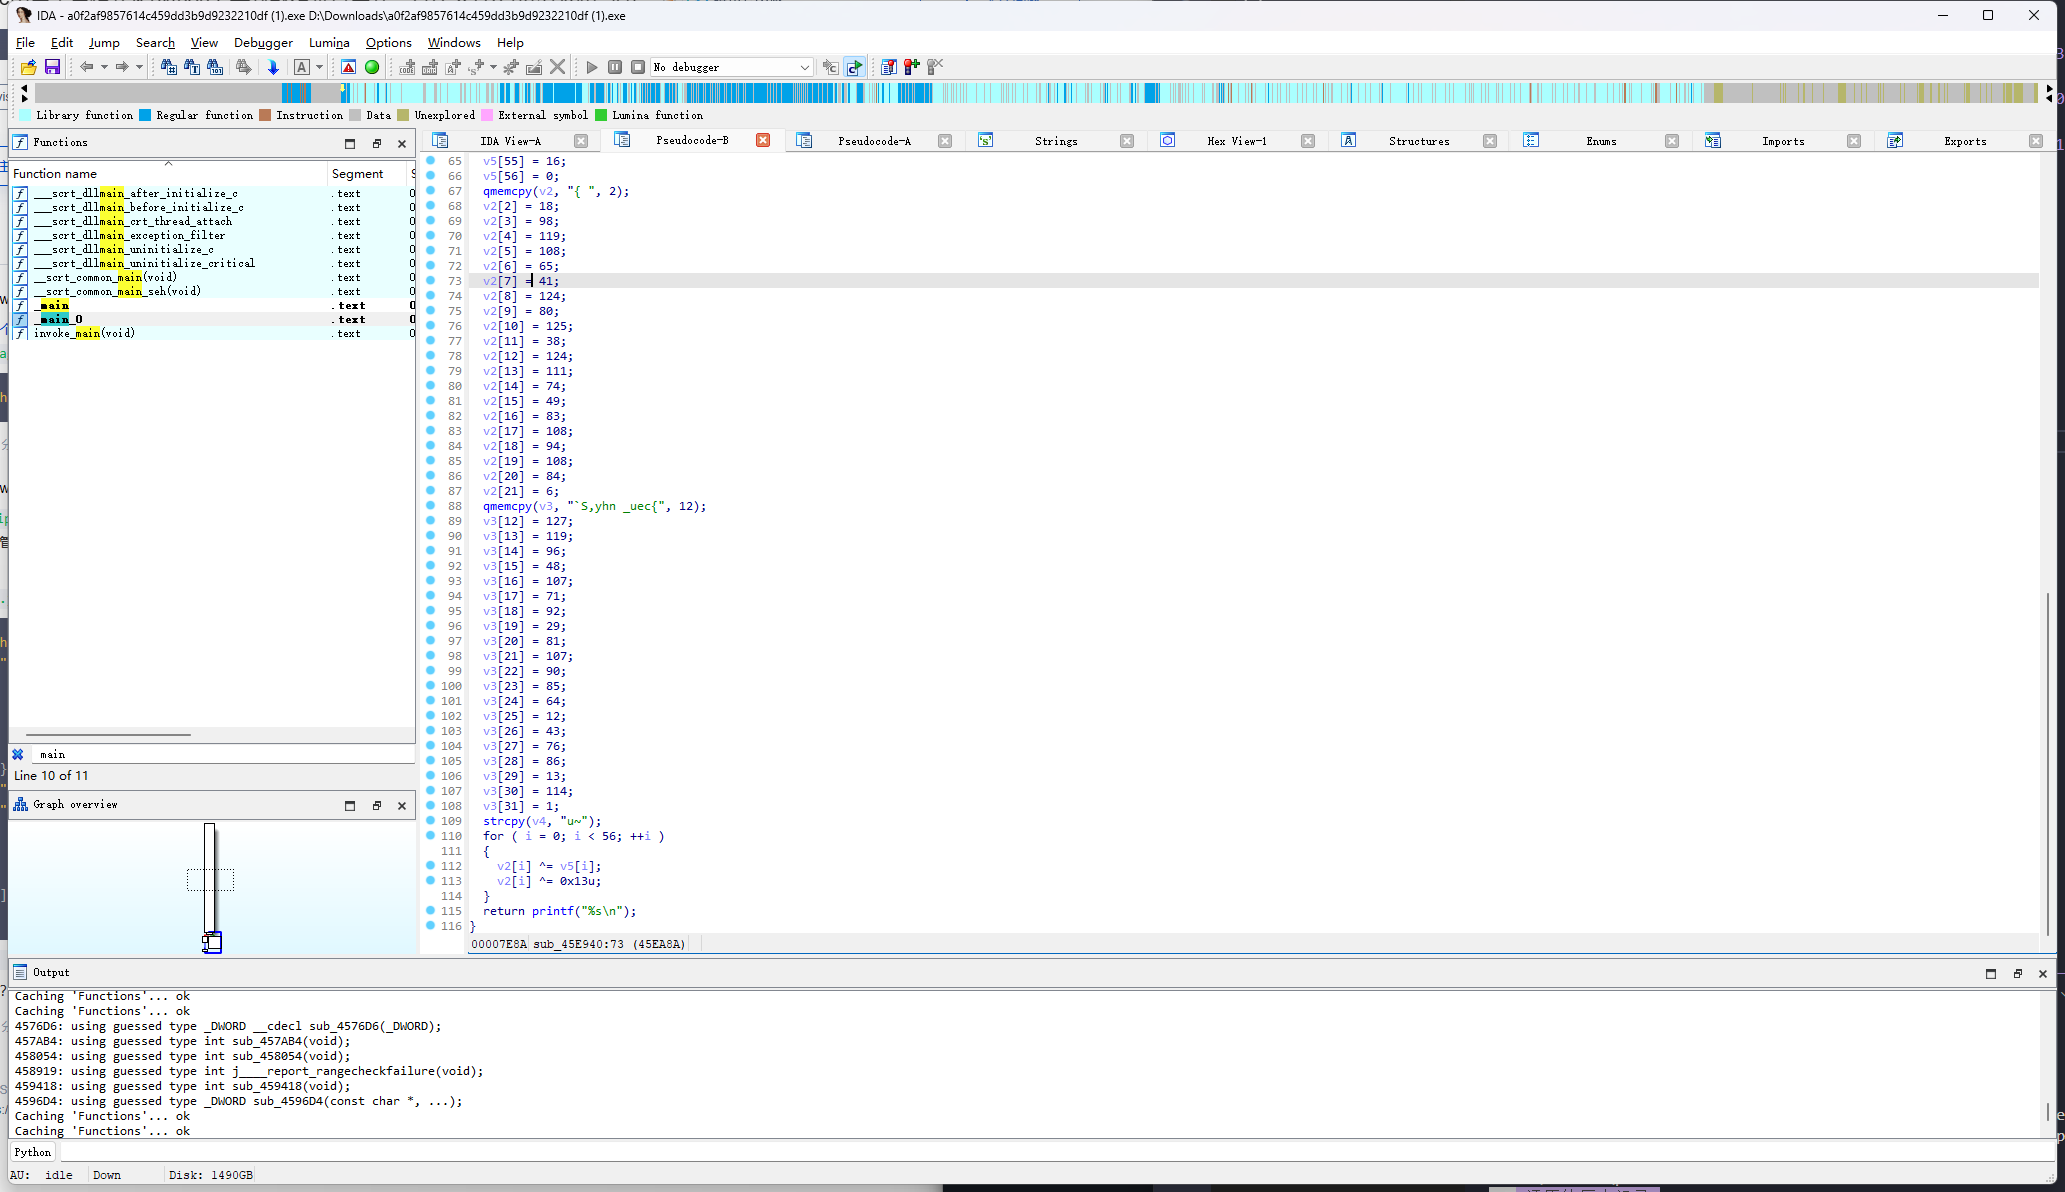2065x1192 pixels.
Task: Open the Debugger menu
Action: [263, 42]
